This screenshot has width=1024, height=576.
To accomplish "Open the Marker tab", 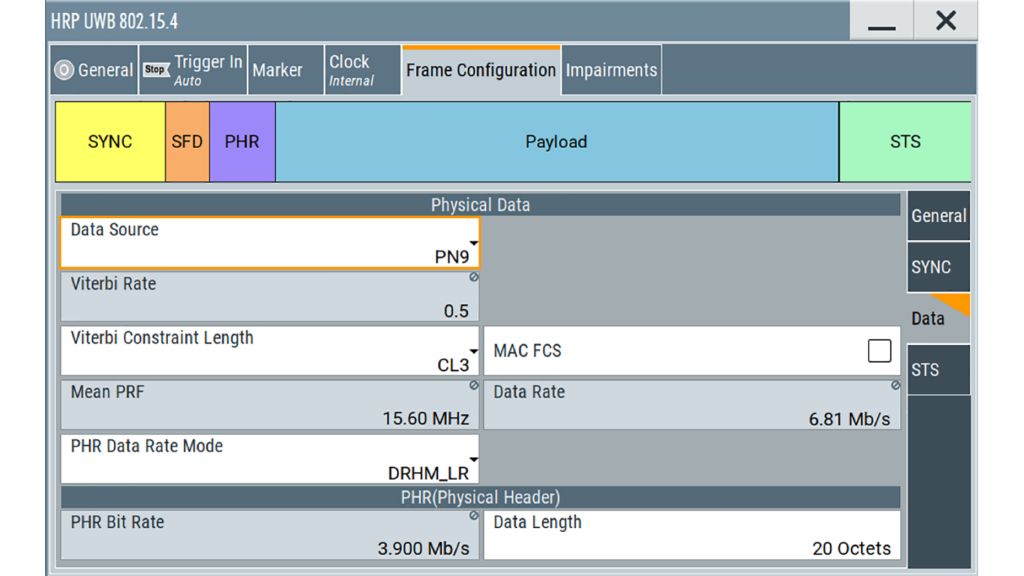I will tap(277, 70).
